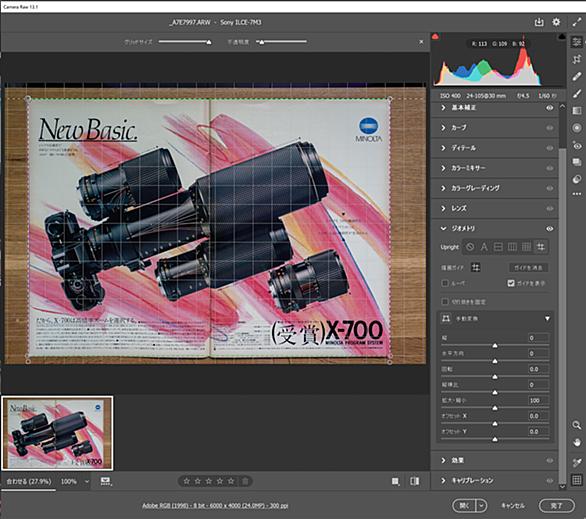Adjust the rotation slider handle in the transform section

pos(495,377)
